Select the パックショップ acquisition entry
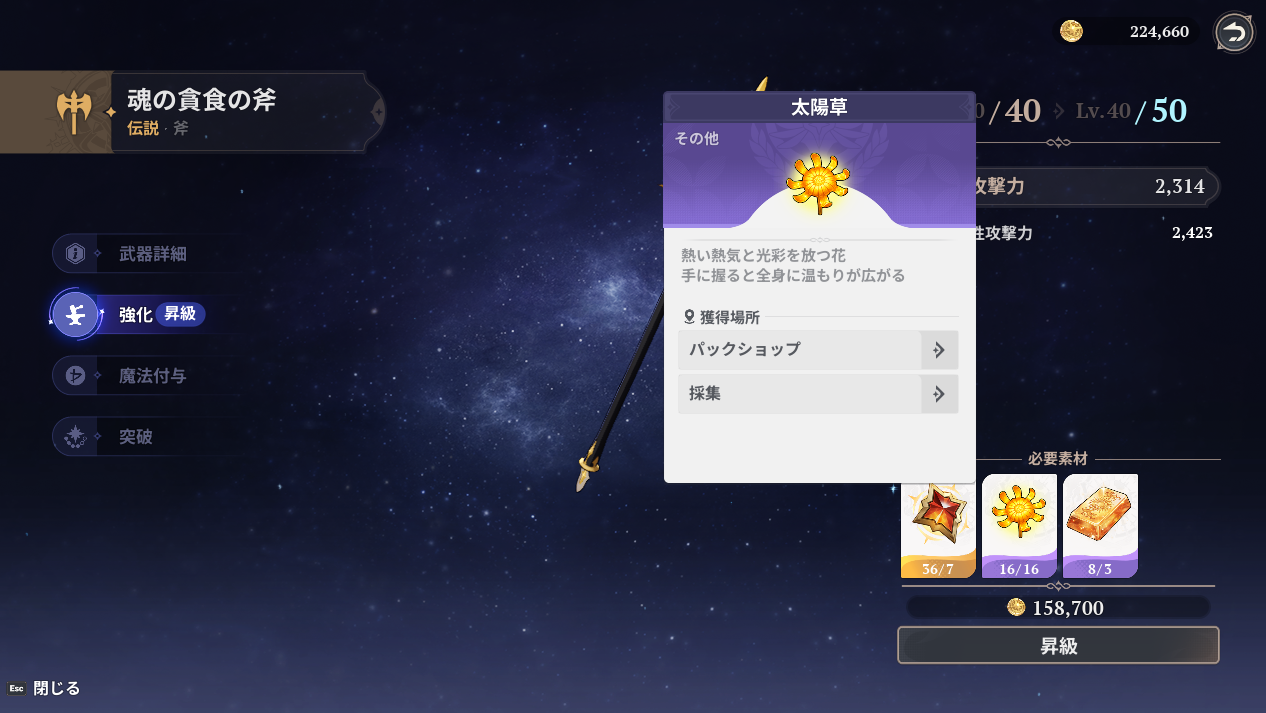The width and height of the screenshot is (1266, 713). (x=818, y=350)
